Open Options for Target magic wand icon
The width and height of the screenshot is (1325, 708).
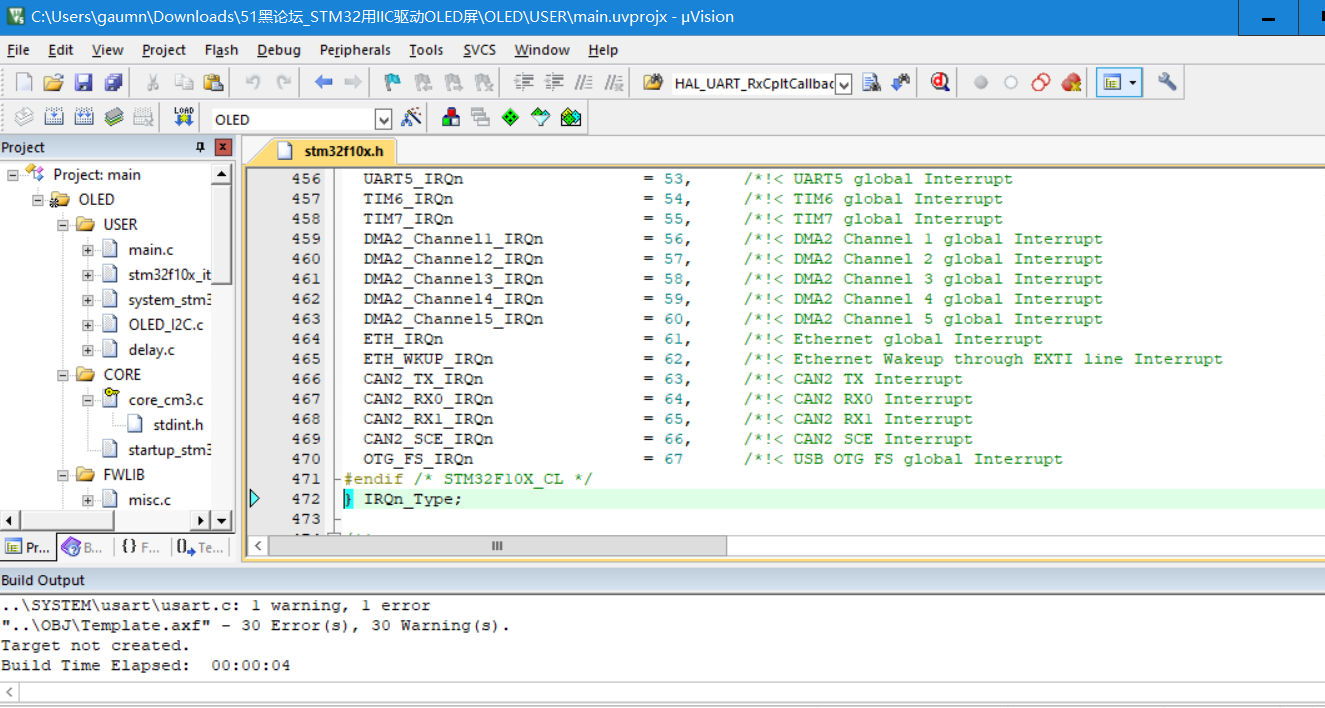412,117
